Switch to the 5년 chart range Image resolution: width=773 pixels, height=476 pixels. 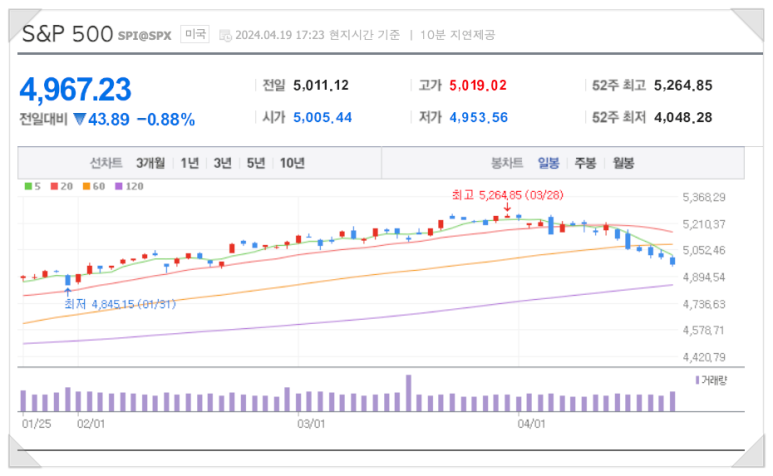coord(256,163)
